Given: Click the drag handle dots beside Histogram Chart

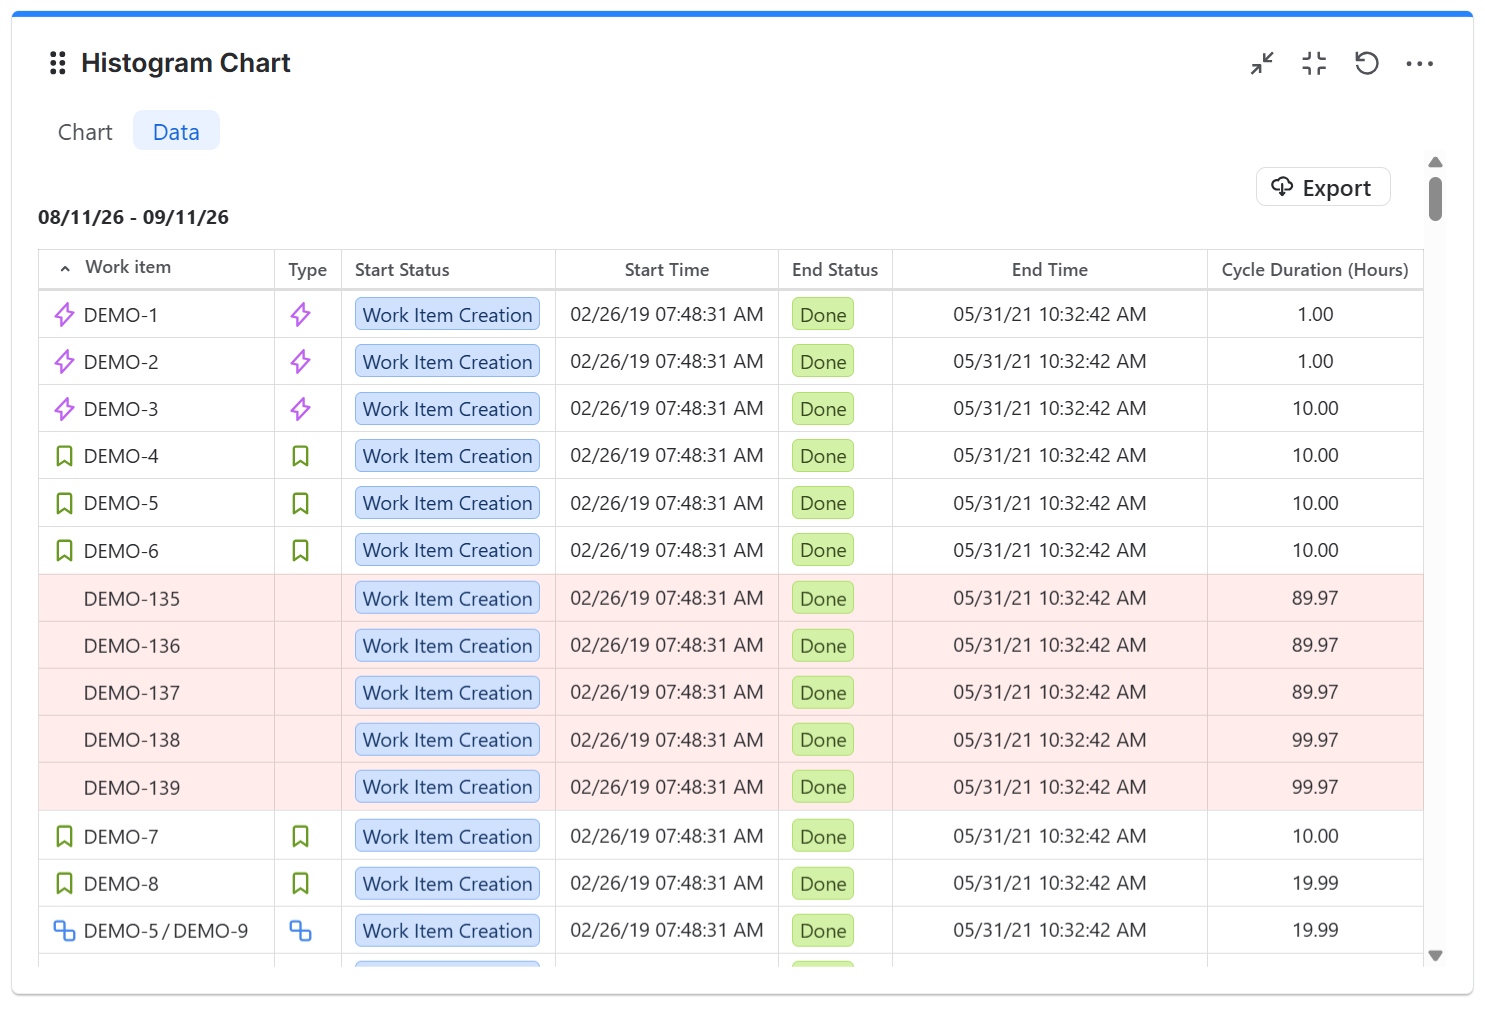Looking at the screenshot, I should coord(58,63).
